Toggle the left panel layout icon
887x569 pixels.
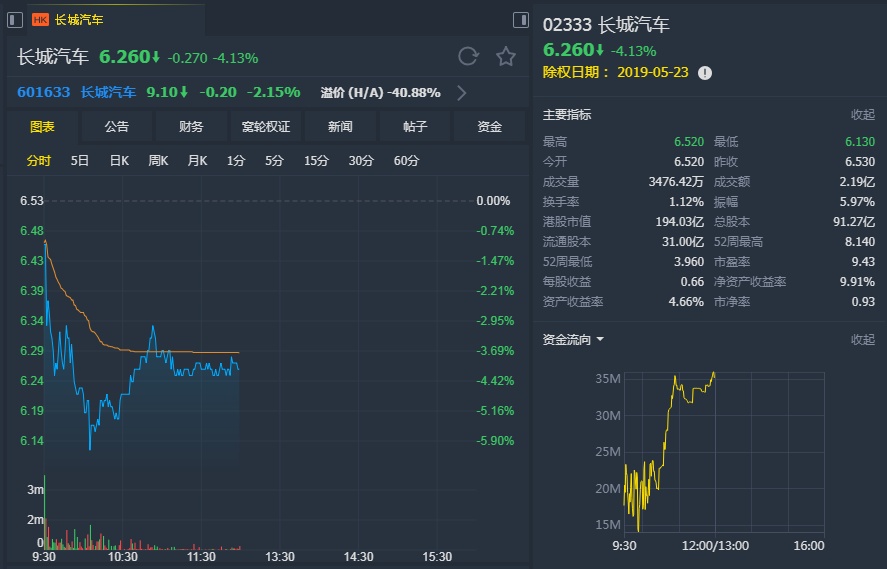click(x=15, y=19)
